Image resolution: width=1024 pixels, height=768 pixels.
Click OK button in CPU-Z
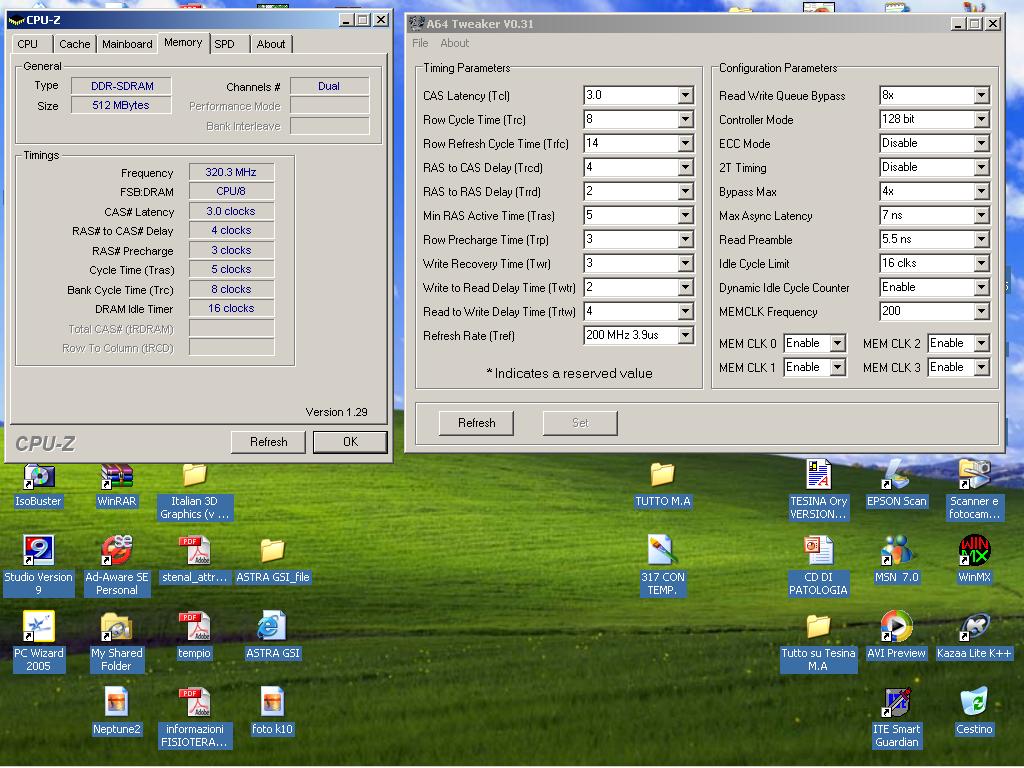coord(350,442)
